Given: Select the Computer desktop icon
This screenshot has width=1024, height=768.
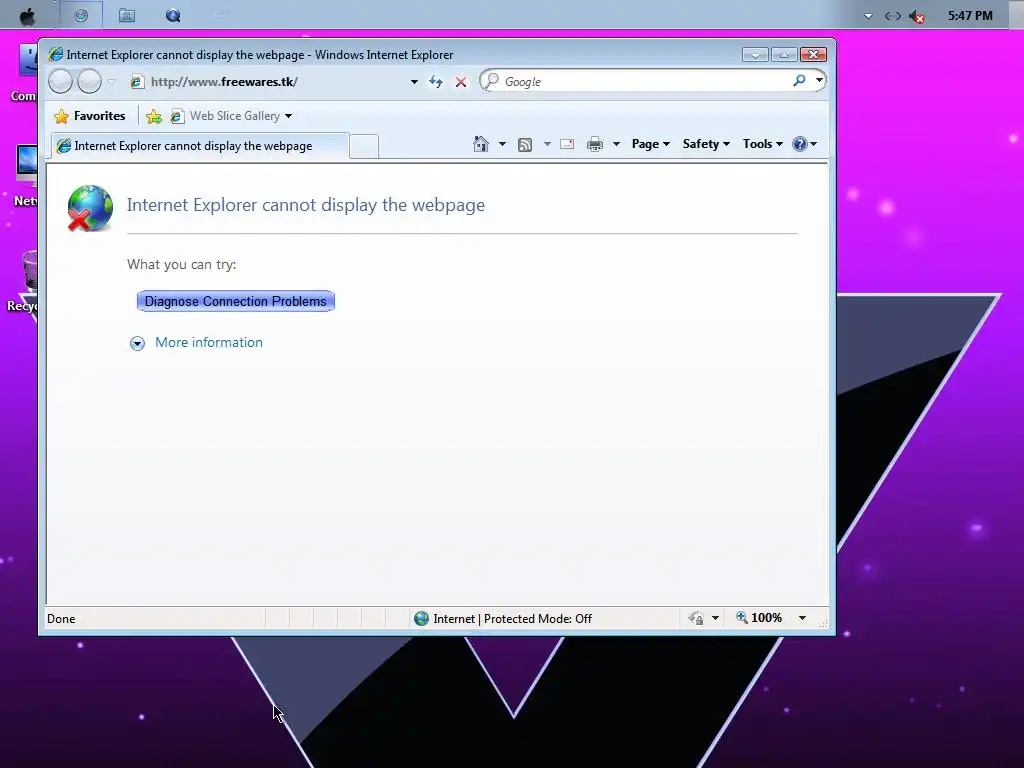Looking at the screenshot, I should (x=27, y=73).
